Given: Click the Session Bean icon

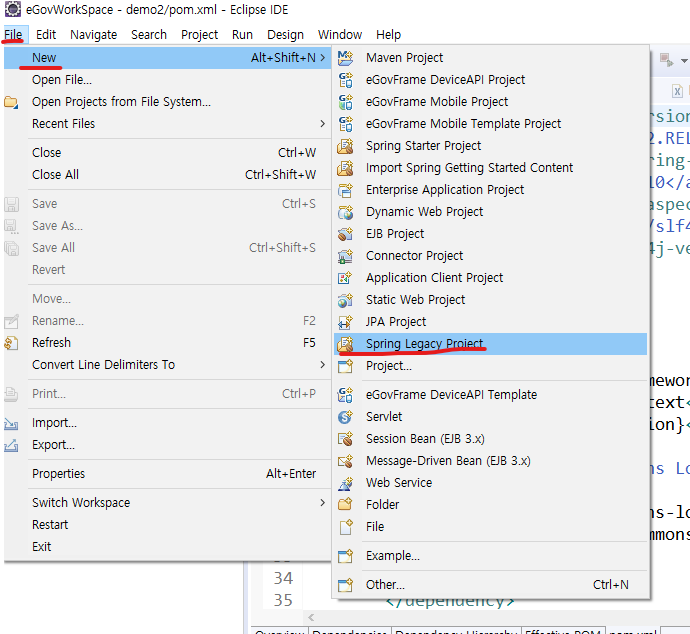Looking at the screenshot, I should 345,439.
